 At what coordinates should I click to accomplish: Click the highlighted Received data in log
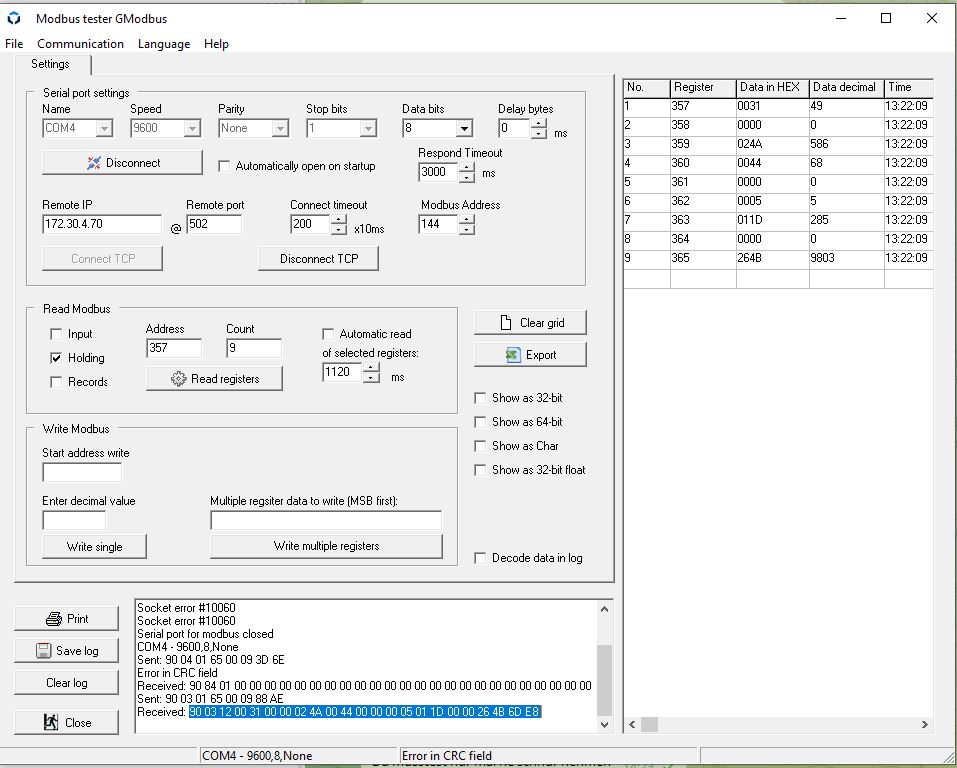(364, 712)
